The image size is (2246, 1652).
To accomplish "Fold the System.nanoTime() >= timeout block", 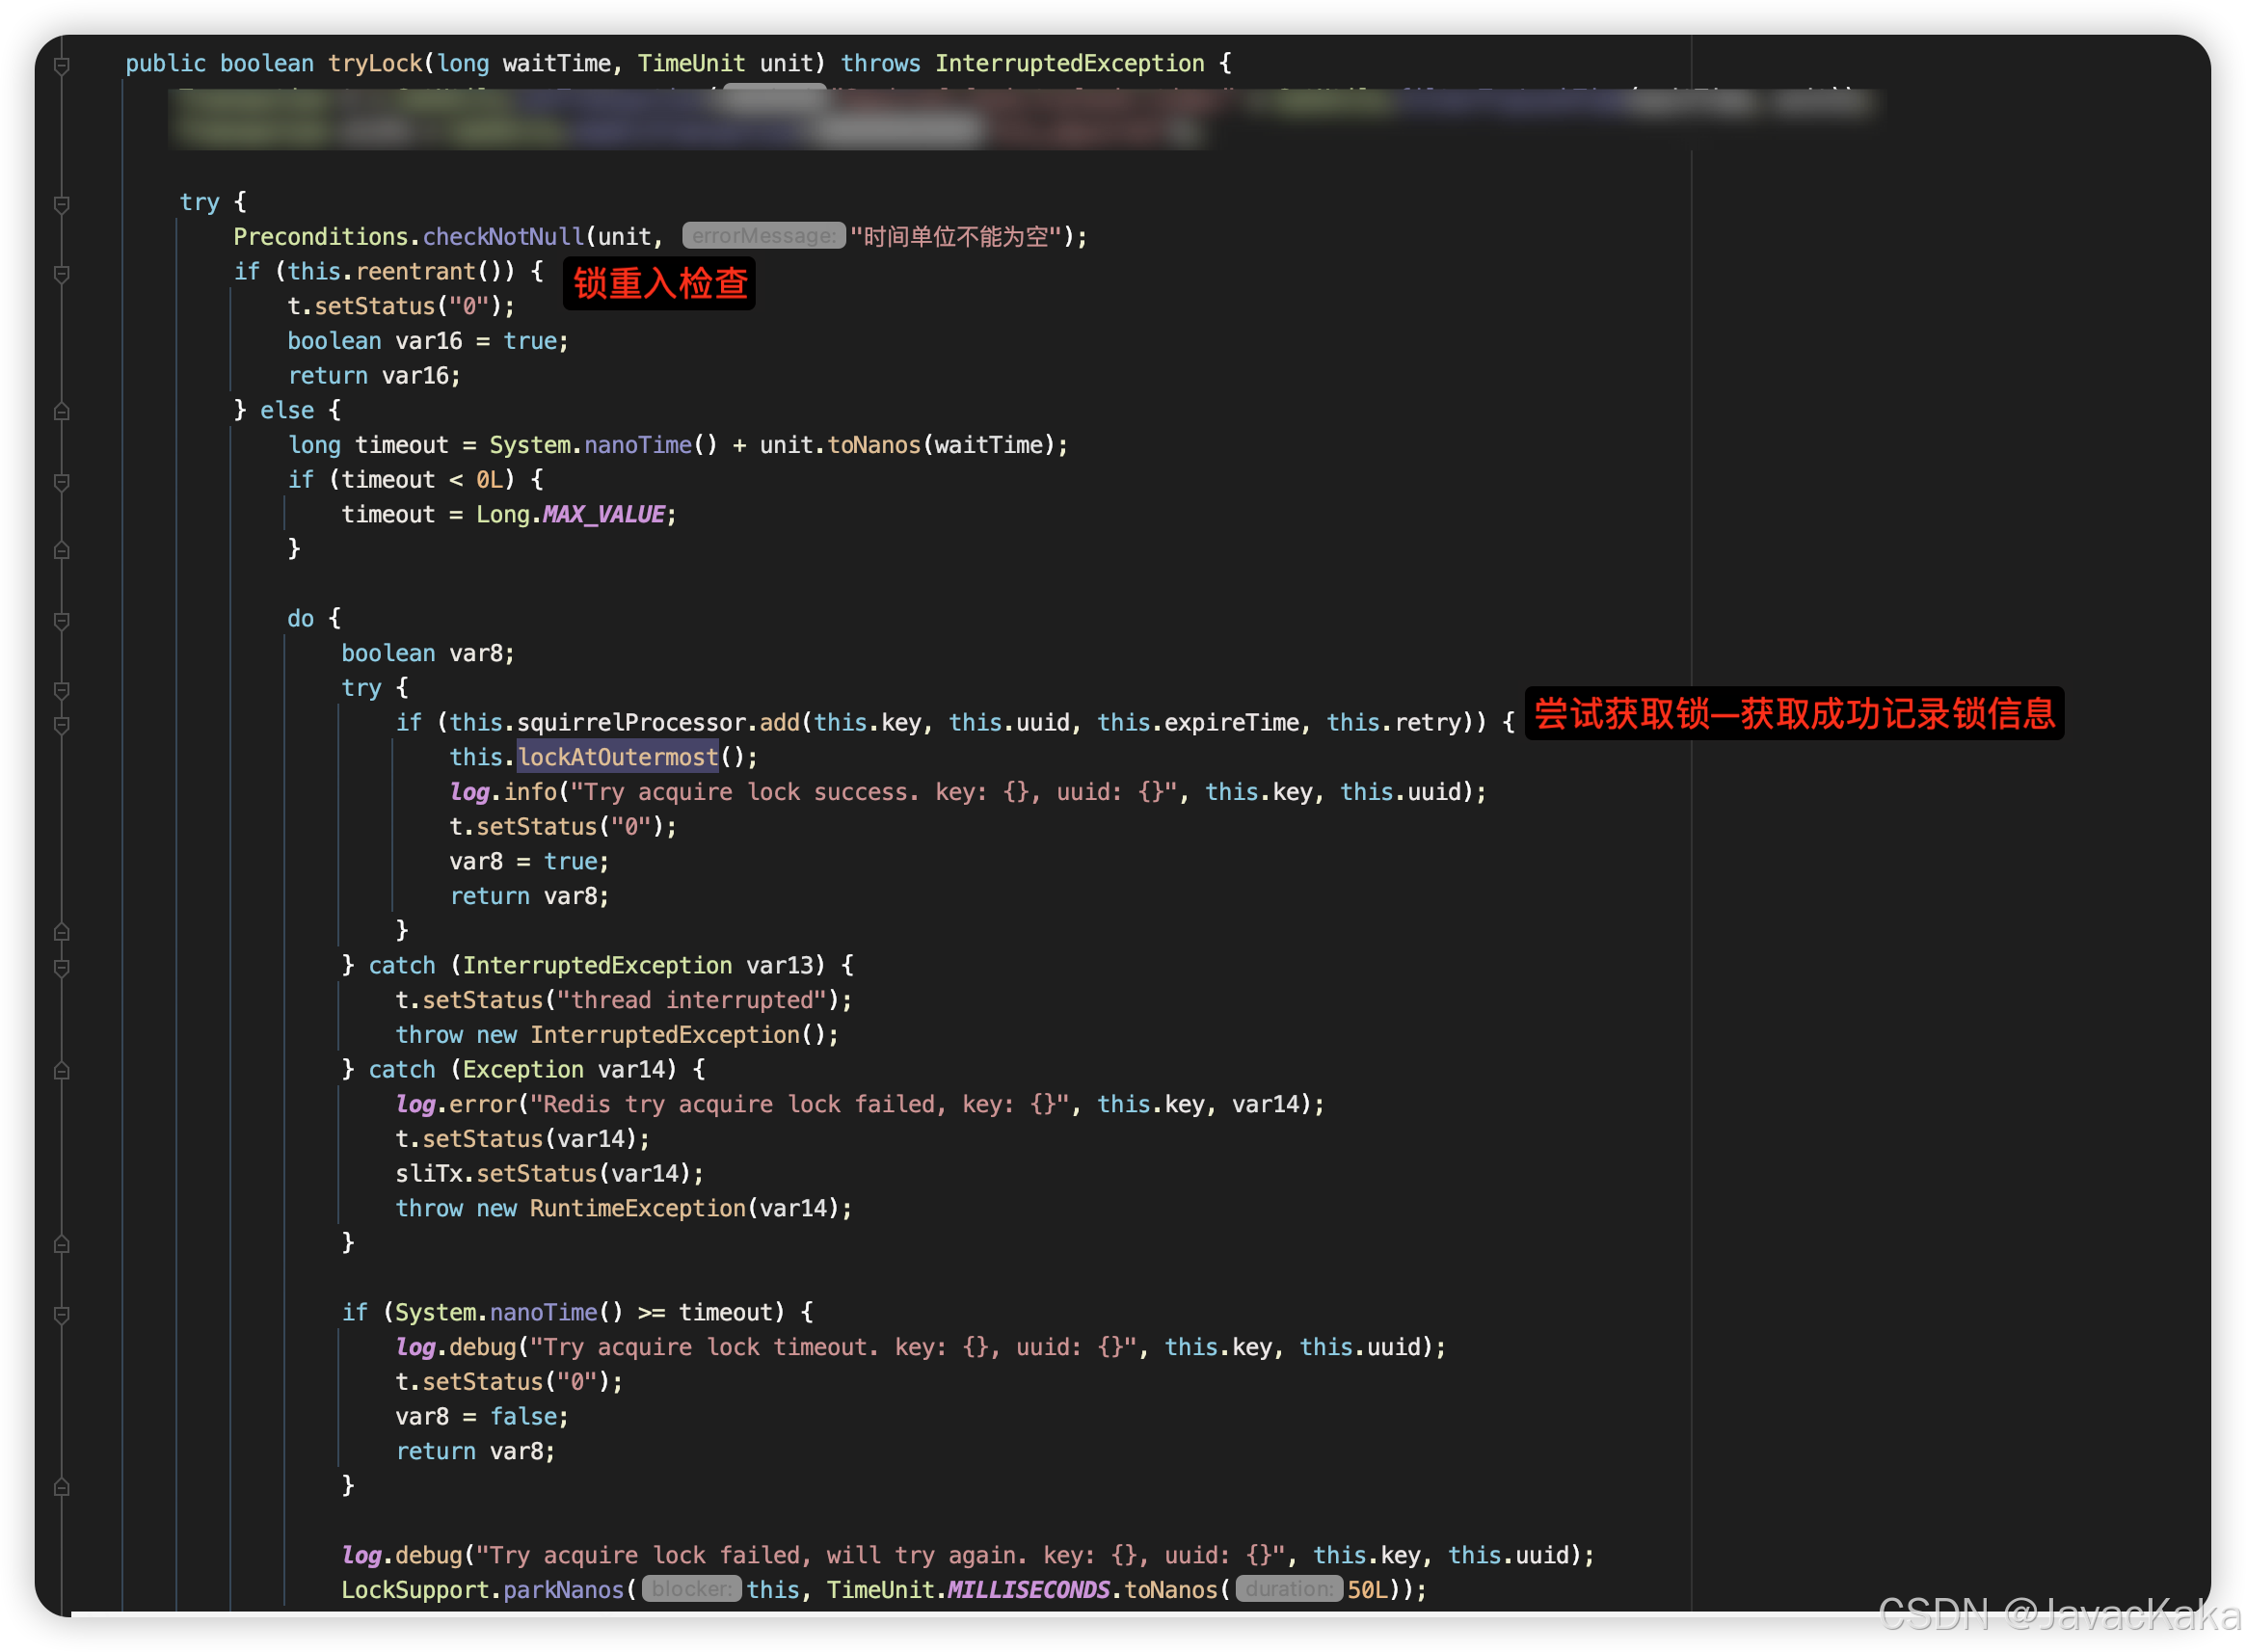I will point(61,1314).
